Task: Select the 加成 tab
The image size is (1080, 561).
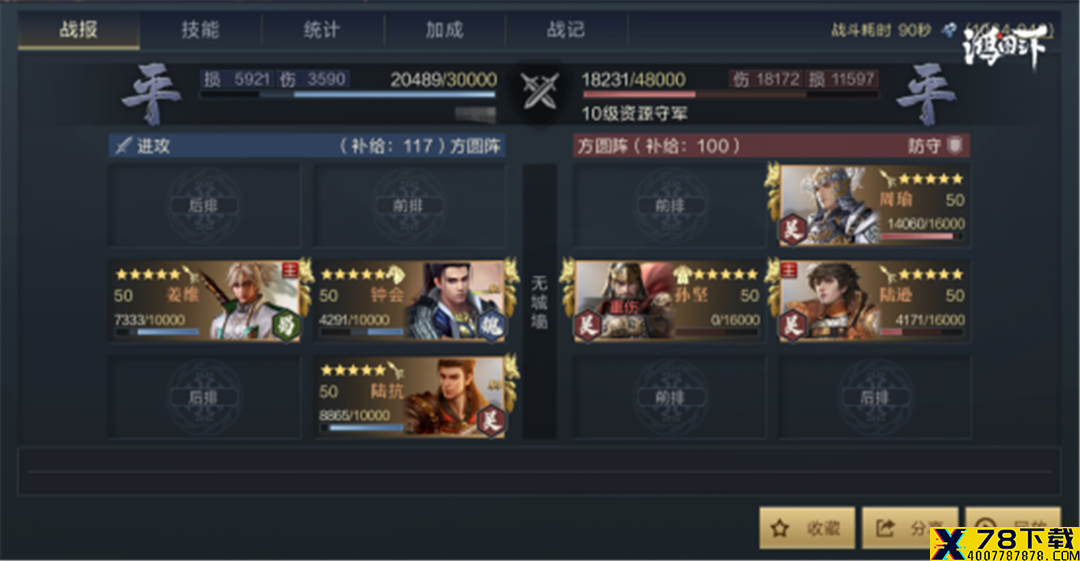Action: [444, 30]
